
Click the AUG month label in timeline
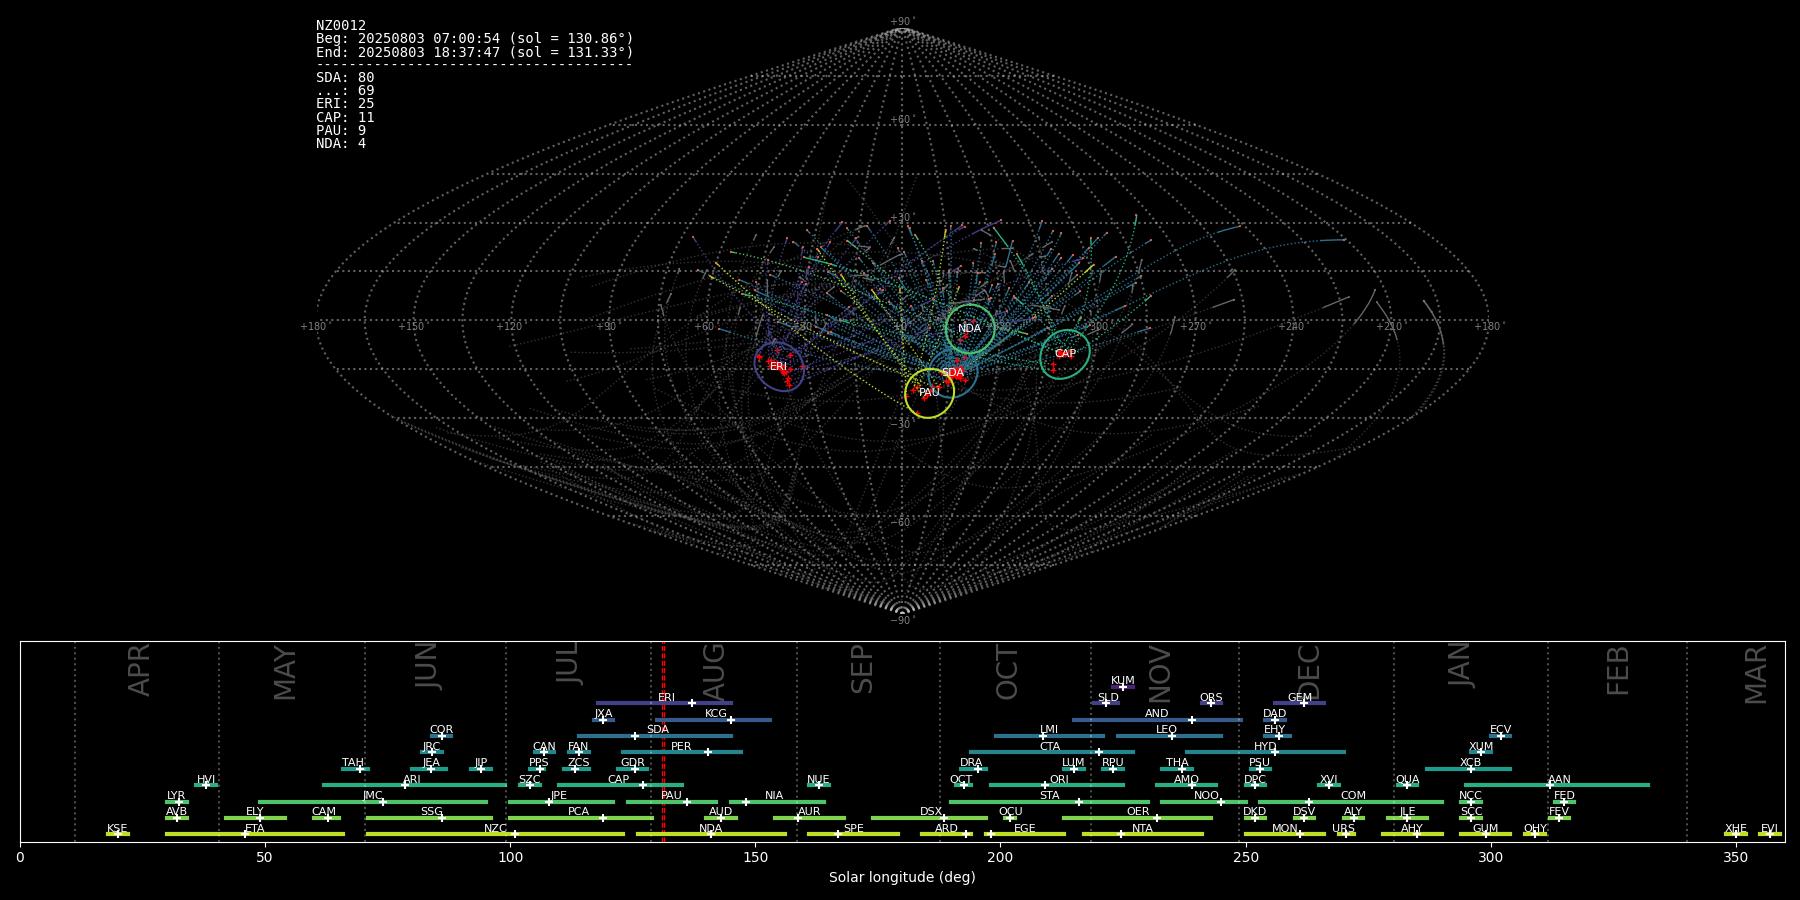point(714,671)
